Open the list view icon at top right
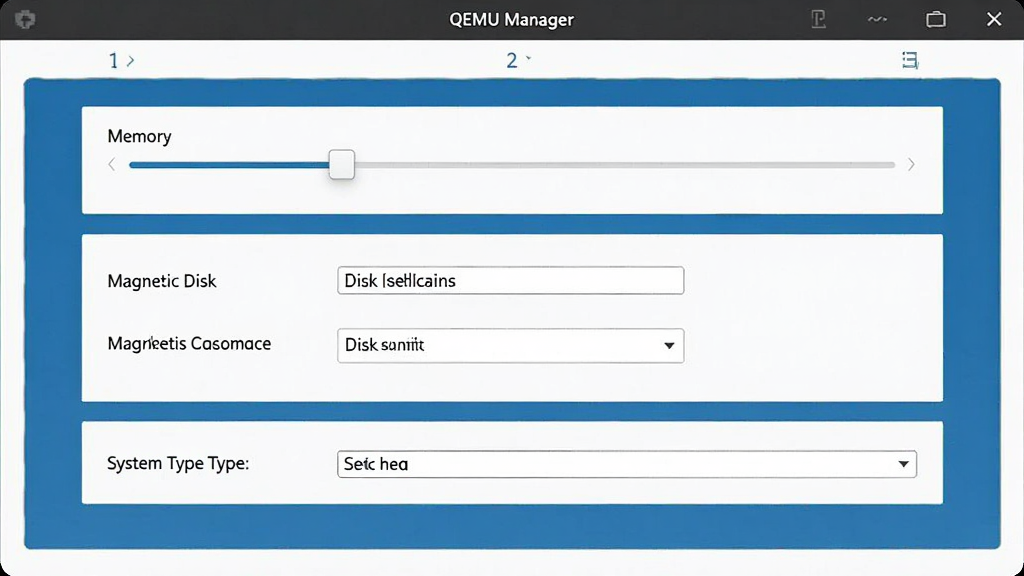The width and height of the screenshot is (1024, 576). [x=910, y=60]
